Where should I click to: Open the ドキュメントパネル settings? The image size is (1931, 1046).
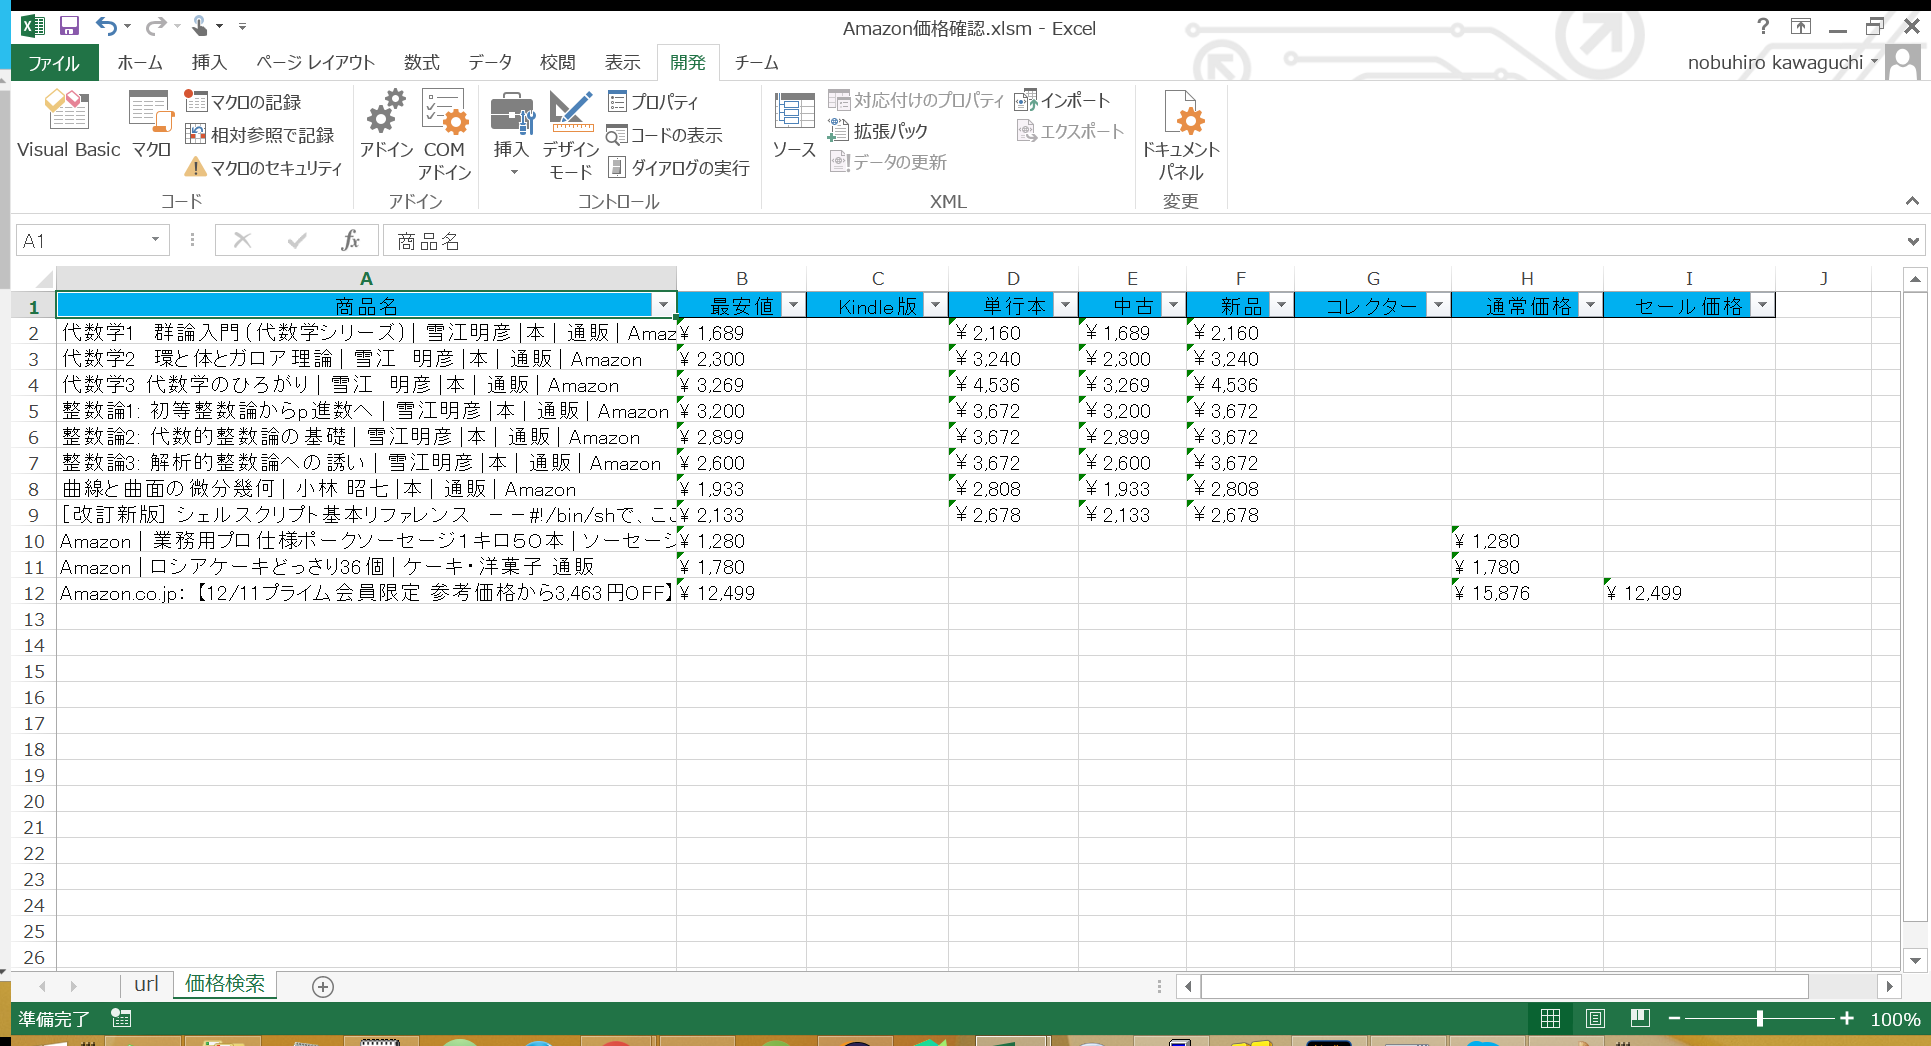tap(1182, 135)
